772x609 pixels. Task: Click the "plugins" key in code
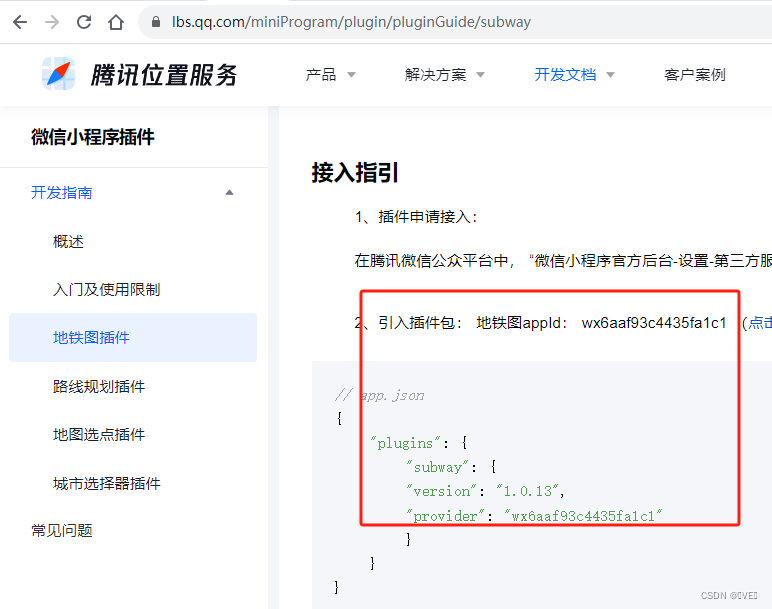(406, 443)
